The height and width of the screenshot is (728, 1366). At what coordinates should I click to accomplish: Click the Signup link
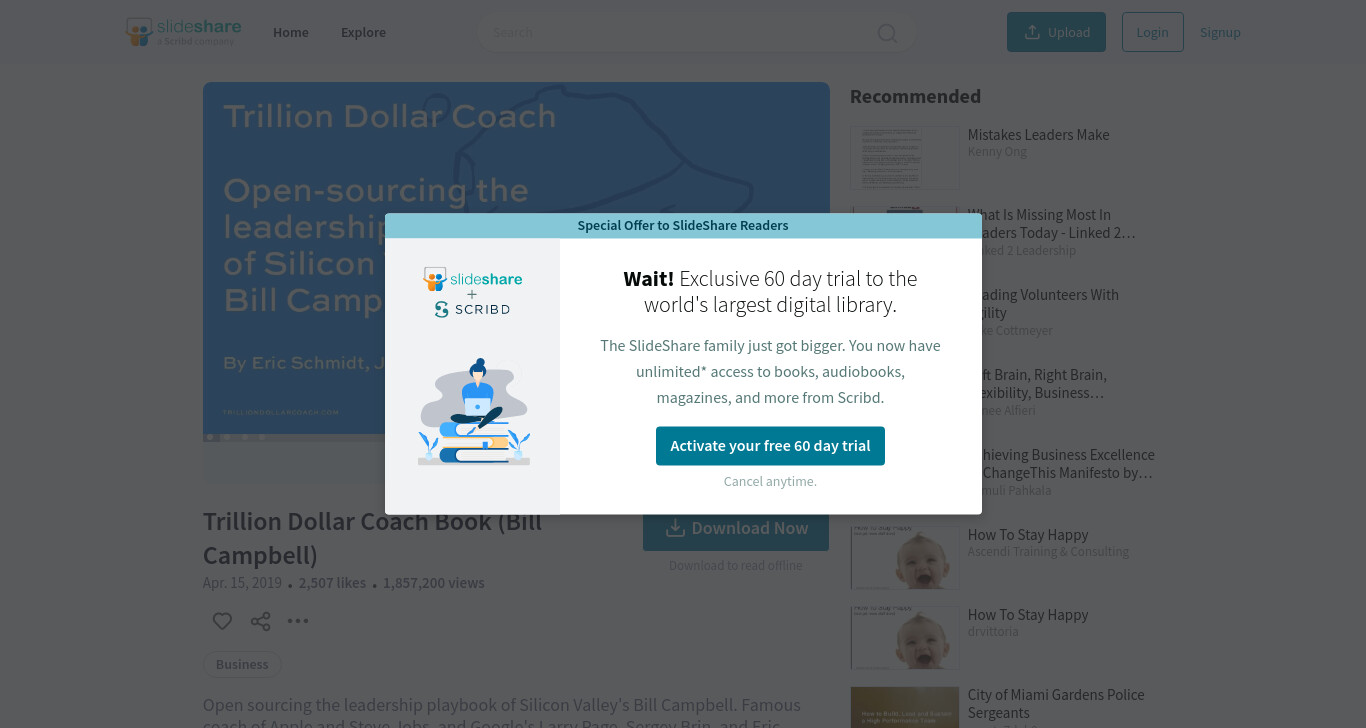1220,32
